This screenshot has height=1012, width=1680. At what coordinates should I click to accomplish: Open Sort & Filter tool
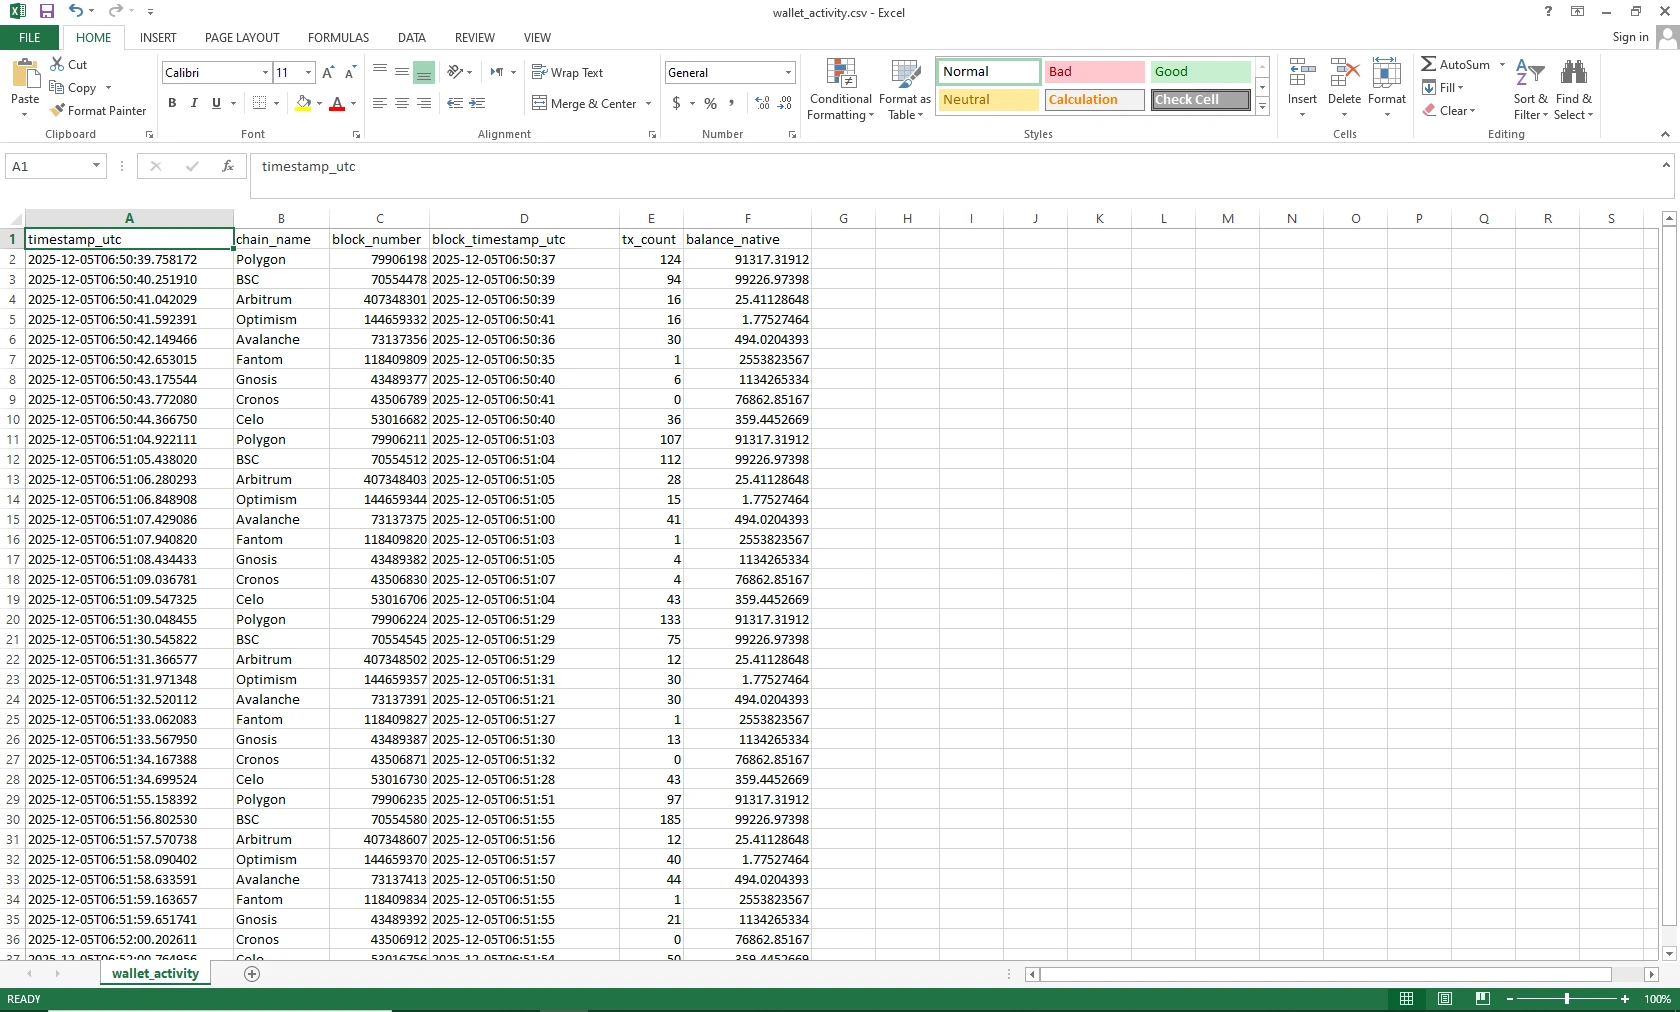tap(1530, 90)
